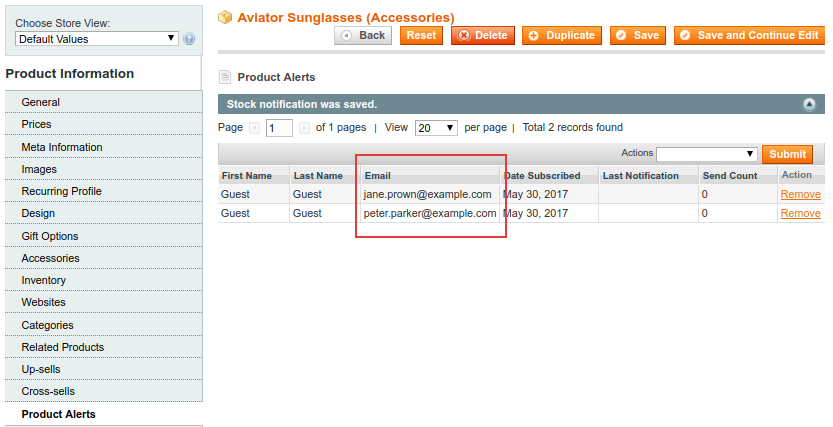Collapse the stock notification message arrow icon
This screenshot has height=427, width=833.
809,104
